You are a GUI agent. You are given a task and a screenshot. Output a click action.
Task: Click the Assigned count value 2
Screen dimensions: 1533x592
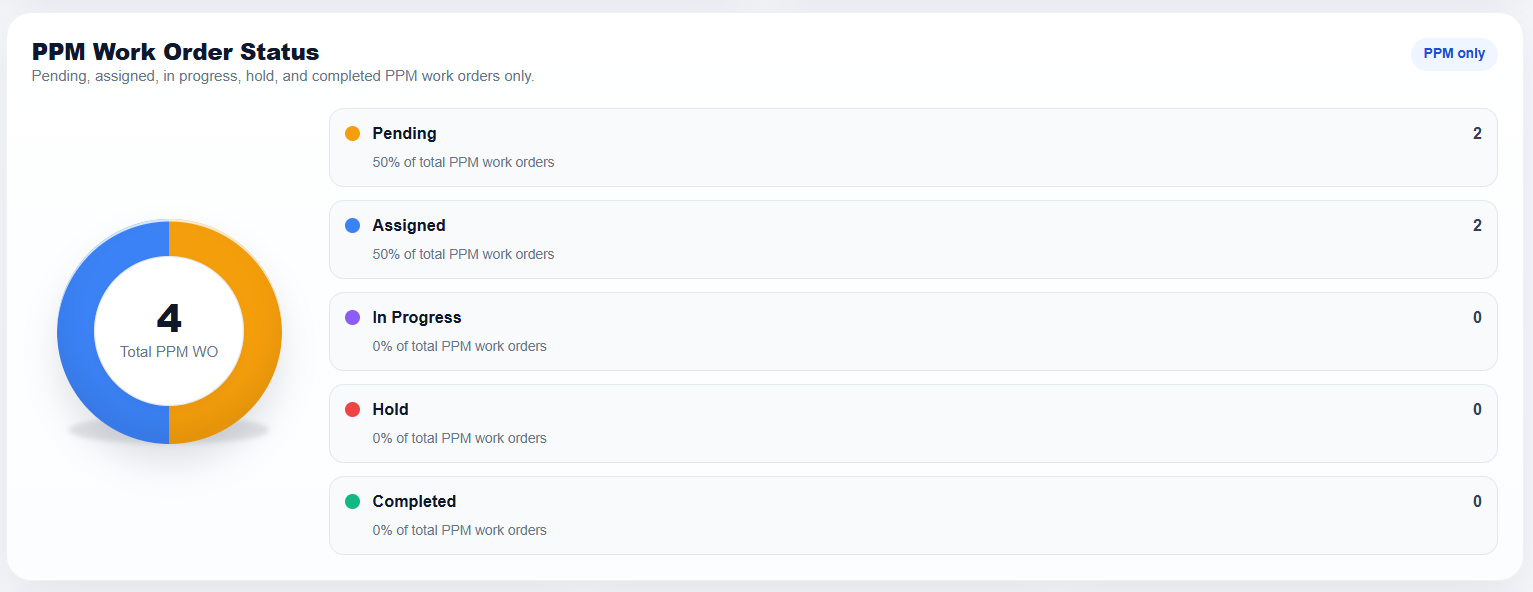[x=1477, y=225]
